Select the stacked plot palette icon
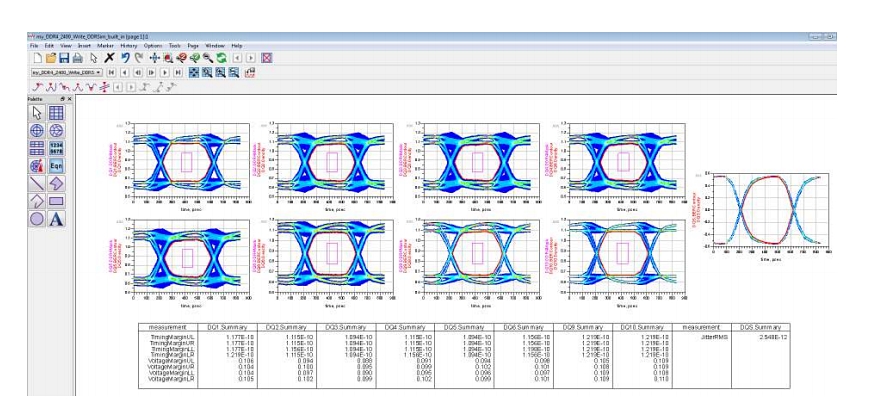 [x=37, y=148]
